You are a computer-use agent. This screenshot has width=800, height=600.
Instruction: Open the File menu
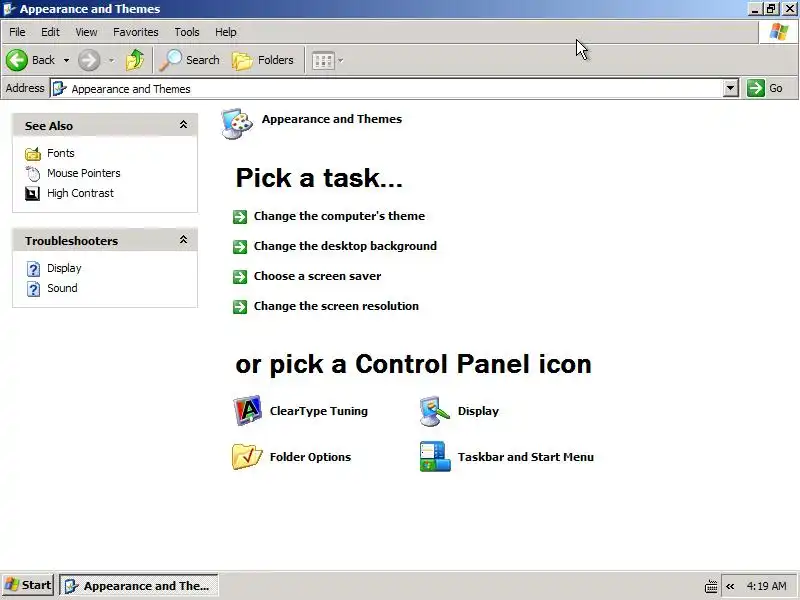coord(17,32)
